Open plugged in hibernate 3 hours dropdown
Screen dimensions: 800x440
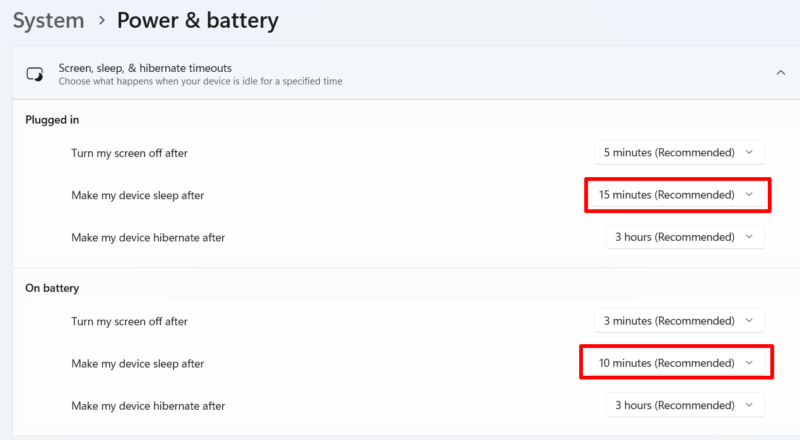(685, 237)
